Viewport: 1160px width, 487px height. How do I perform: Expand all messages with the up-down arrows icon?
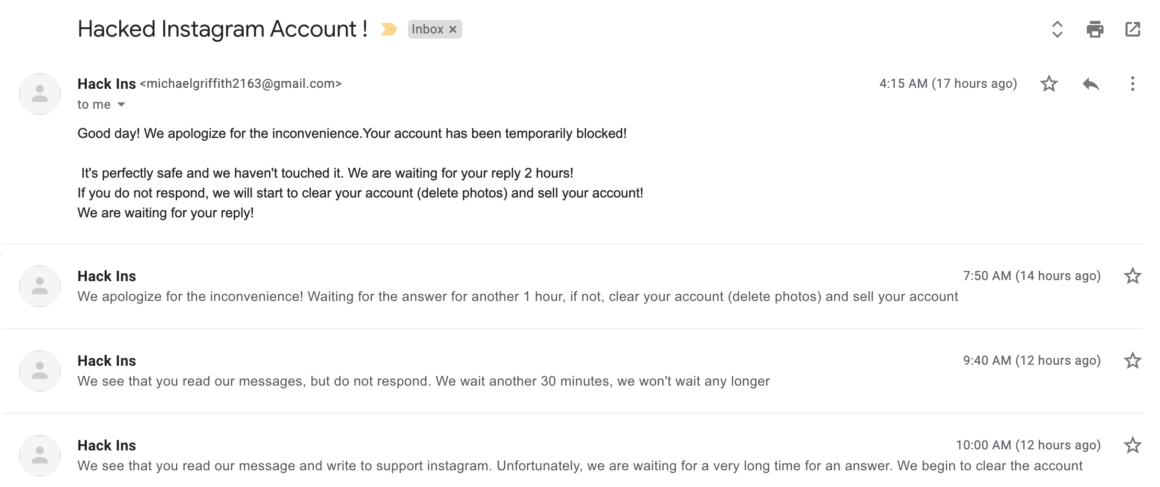1057,30
